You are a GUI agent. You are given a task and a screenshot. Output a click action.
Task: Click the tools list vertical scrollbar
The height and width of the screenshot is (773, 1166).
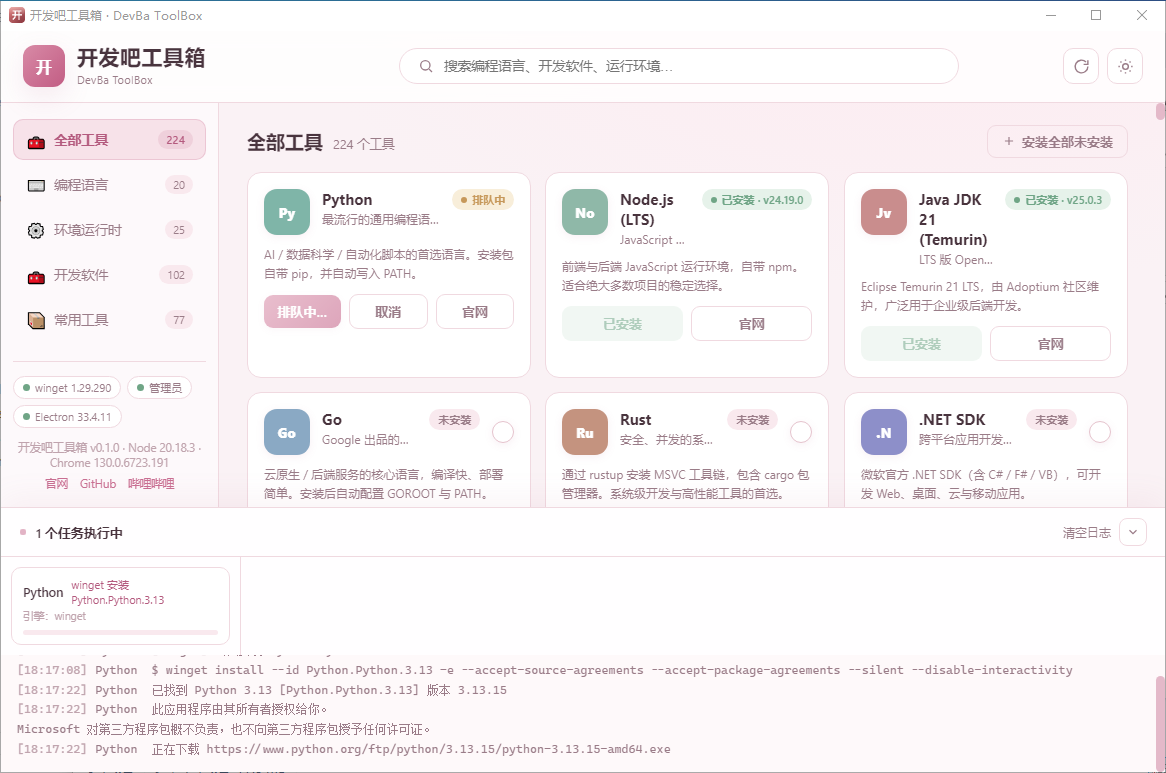[1160, 111]
